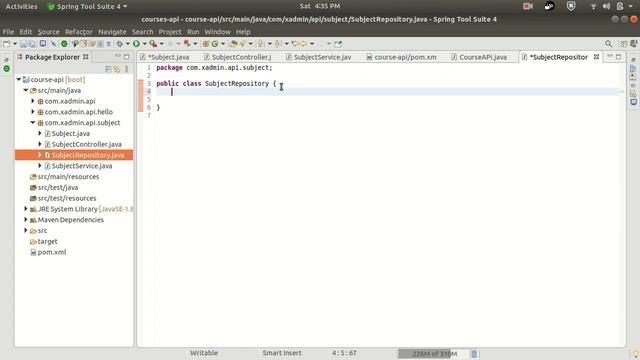Click the Open Type toolbar icon
Image resolution: width=640 pixels, height=360 pixels.
coord(233,44)
